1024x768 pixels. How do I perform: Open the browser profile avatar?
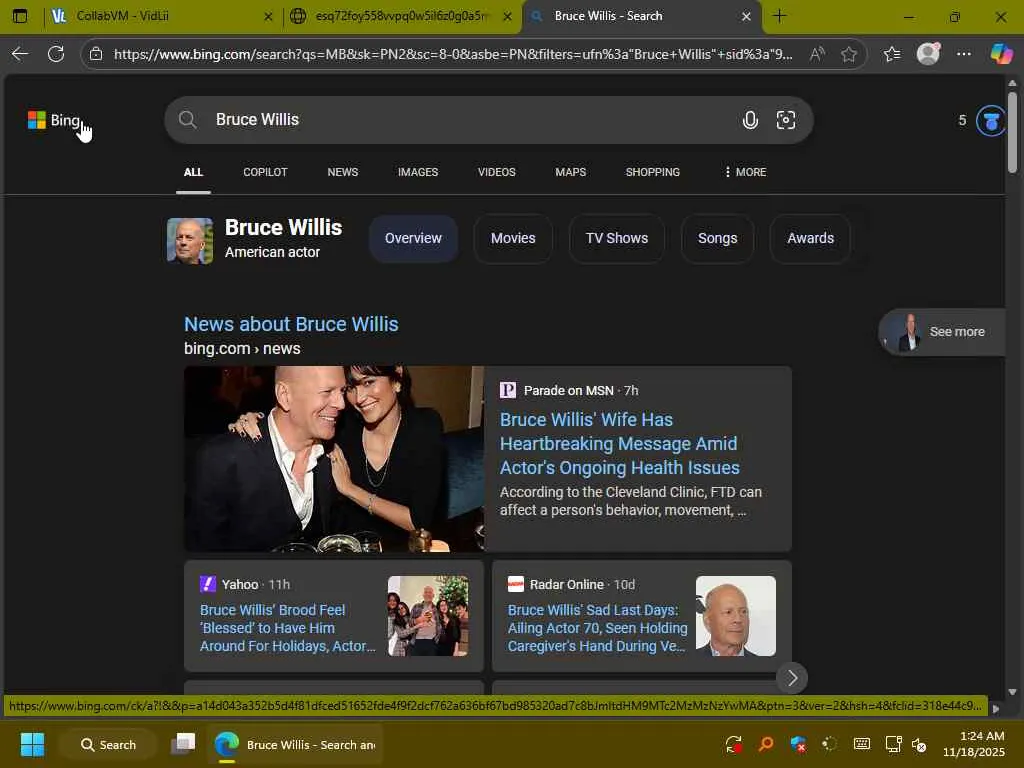(928, 54)
